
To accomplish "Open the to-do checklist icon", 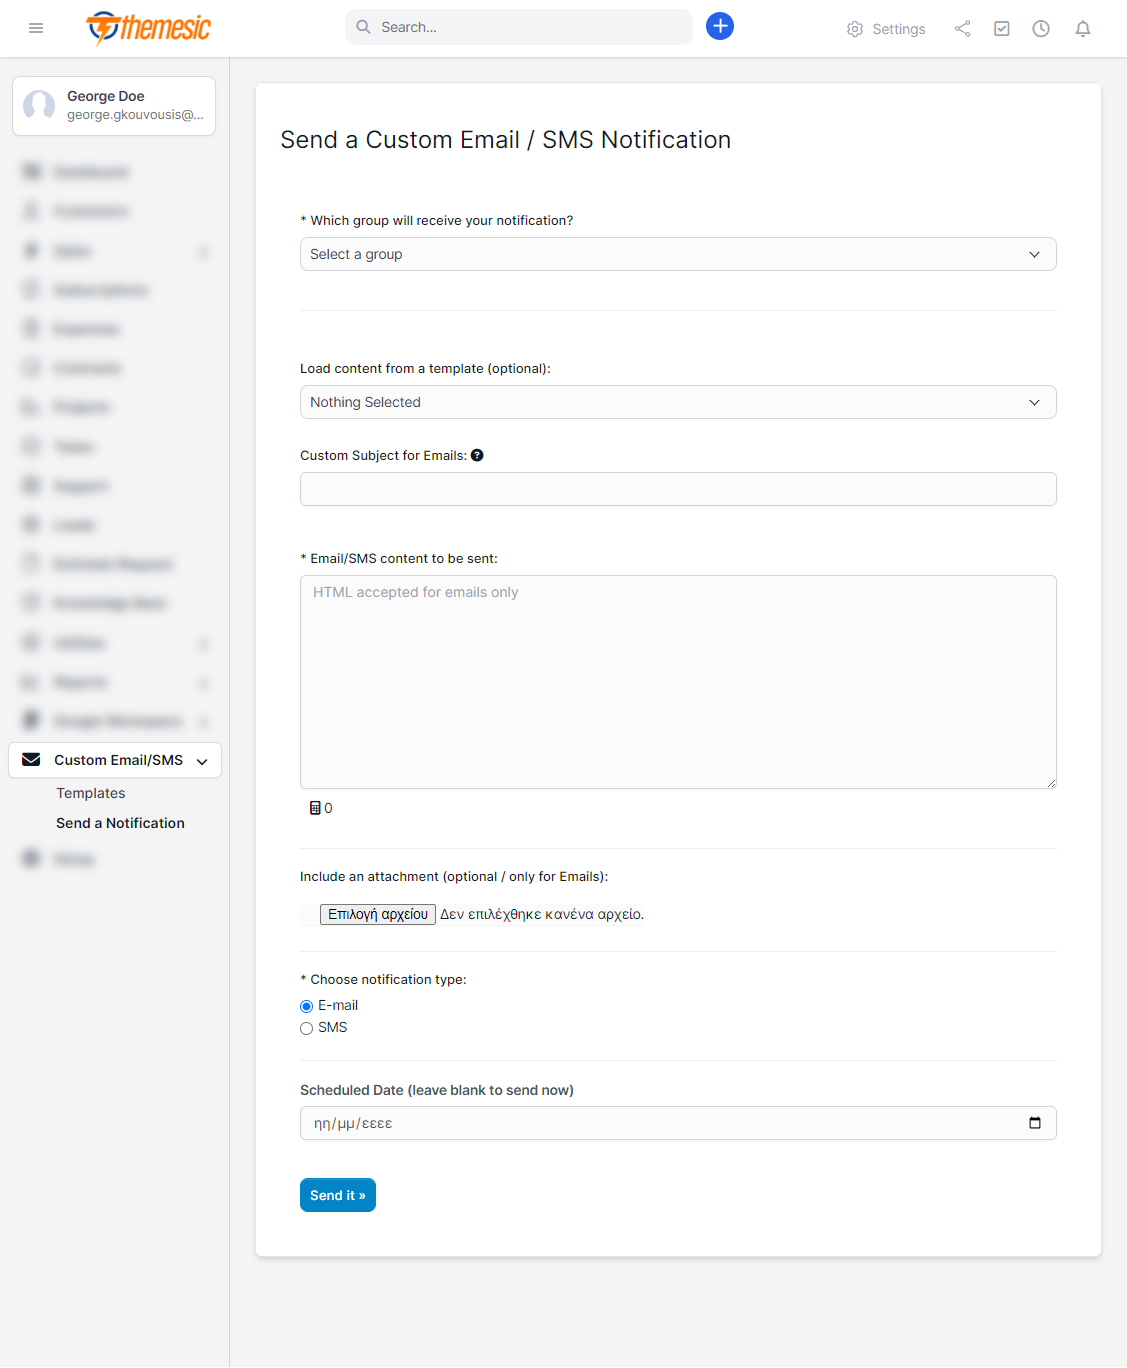I will click(1002, 29).
